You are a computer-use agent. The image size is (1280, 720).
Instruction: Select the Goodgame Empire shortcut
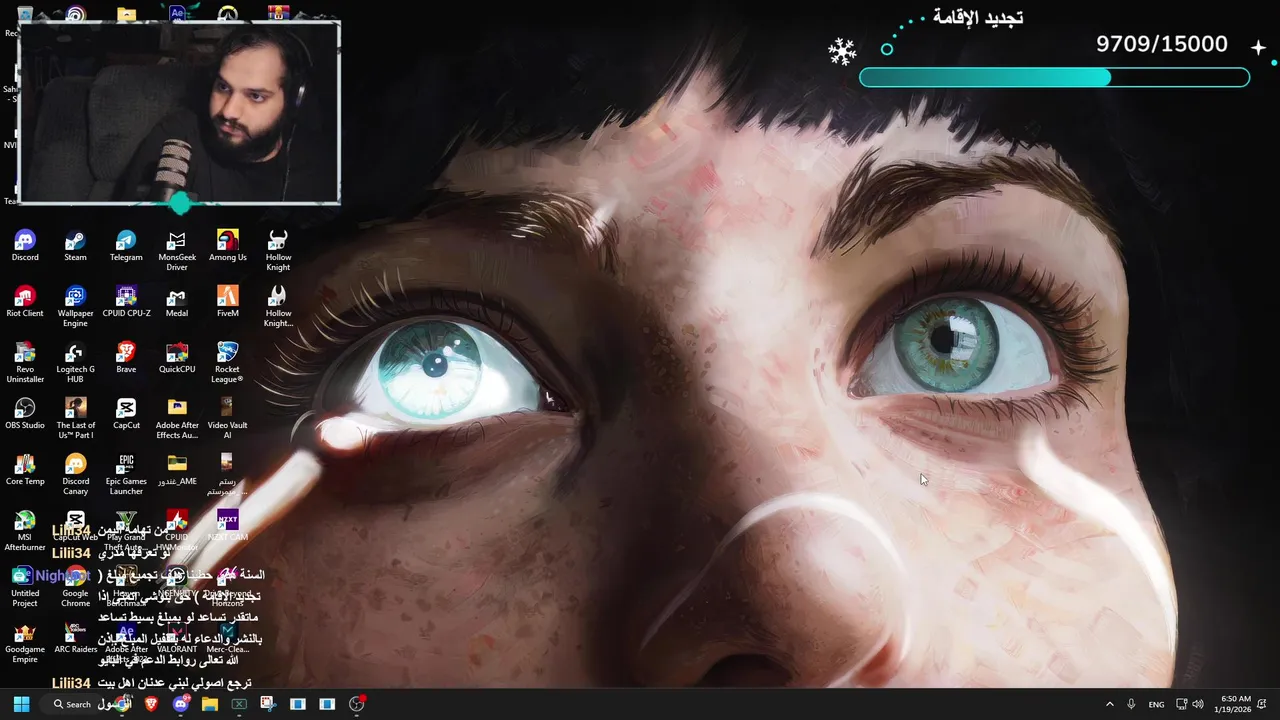pos(25,643)
